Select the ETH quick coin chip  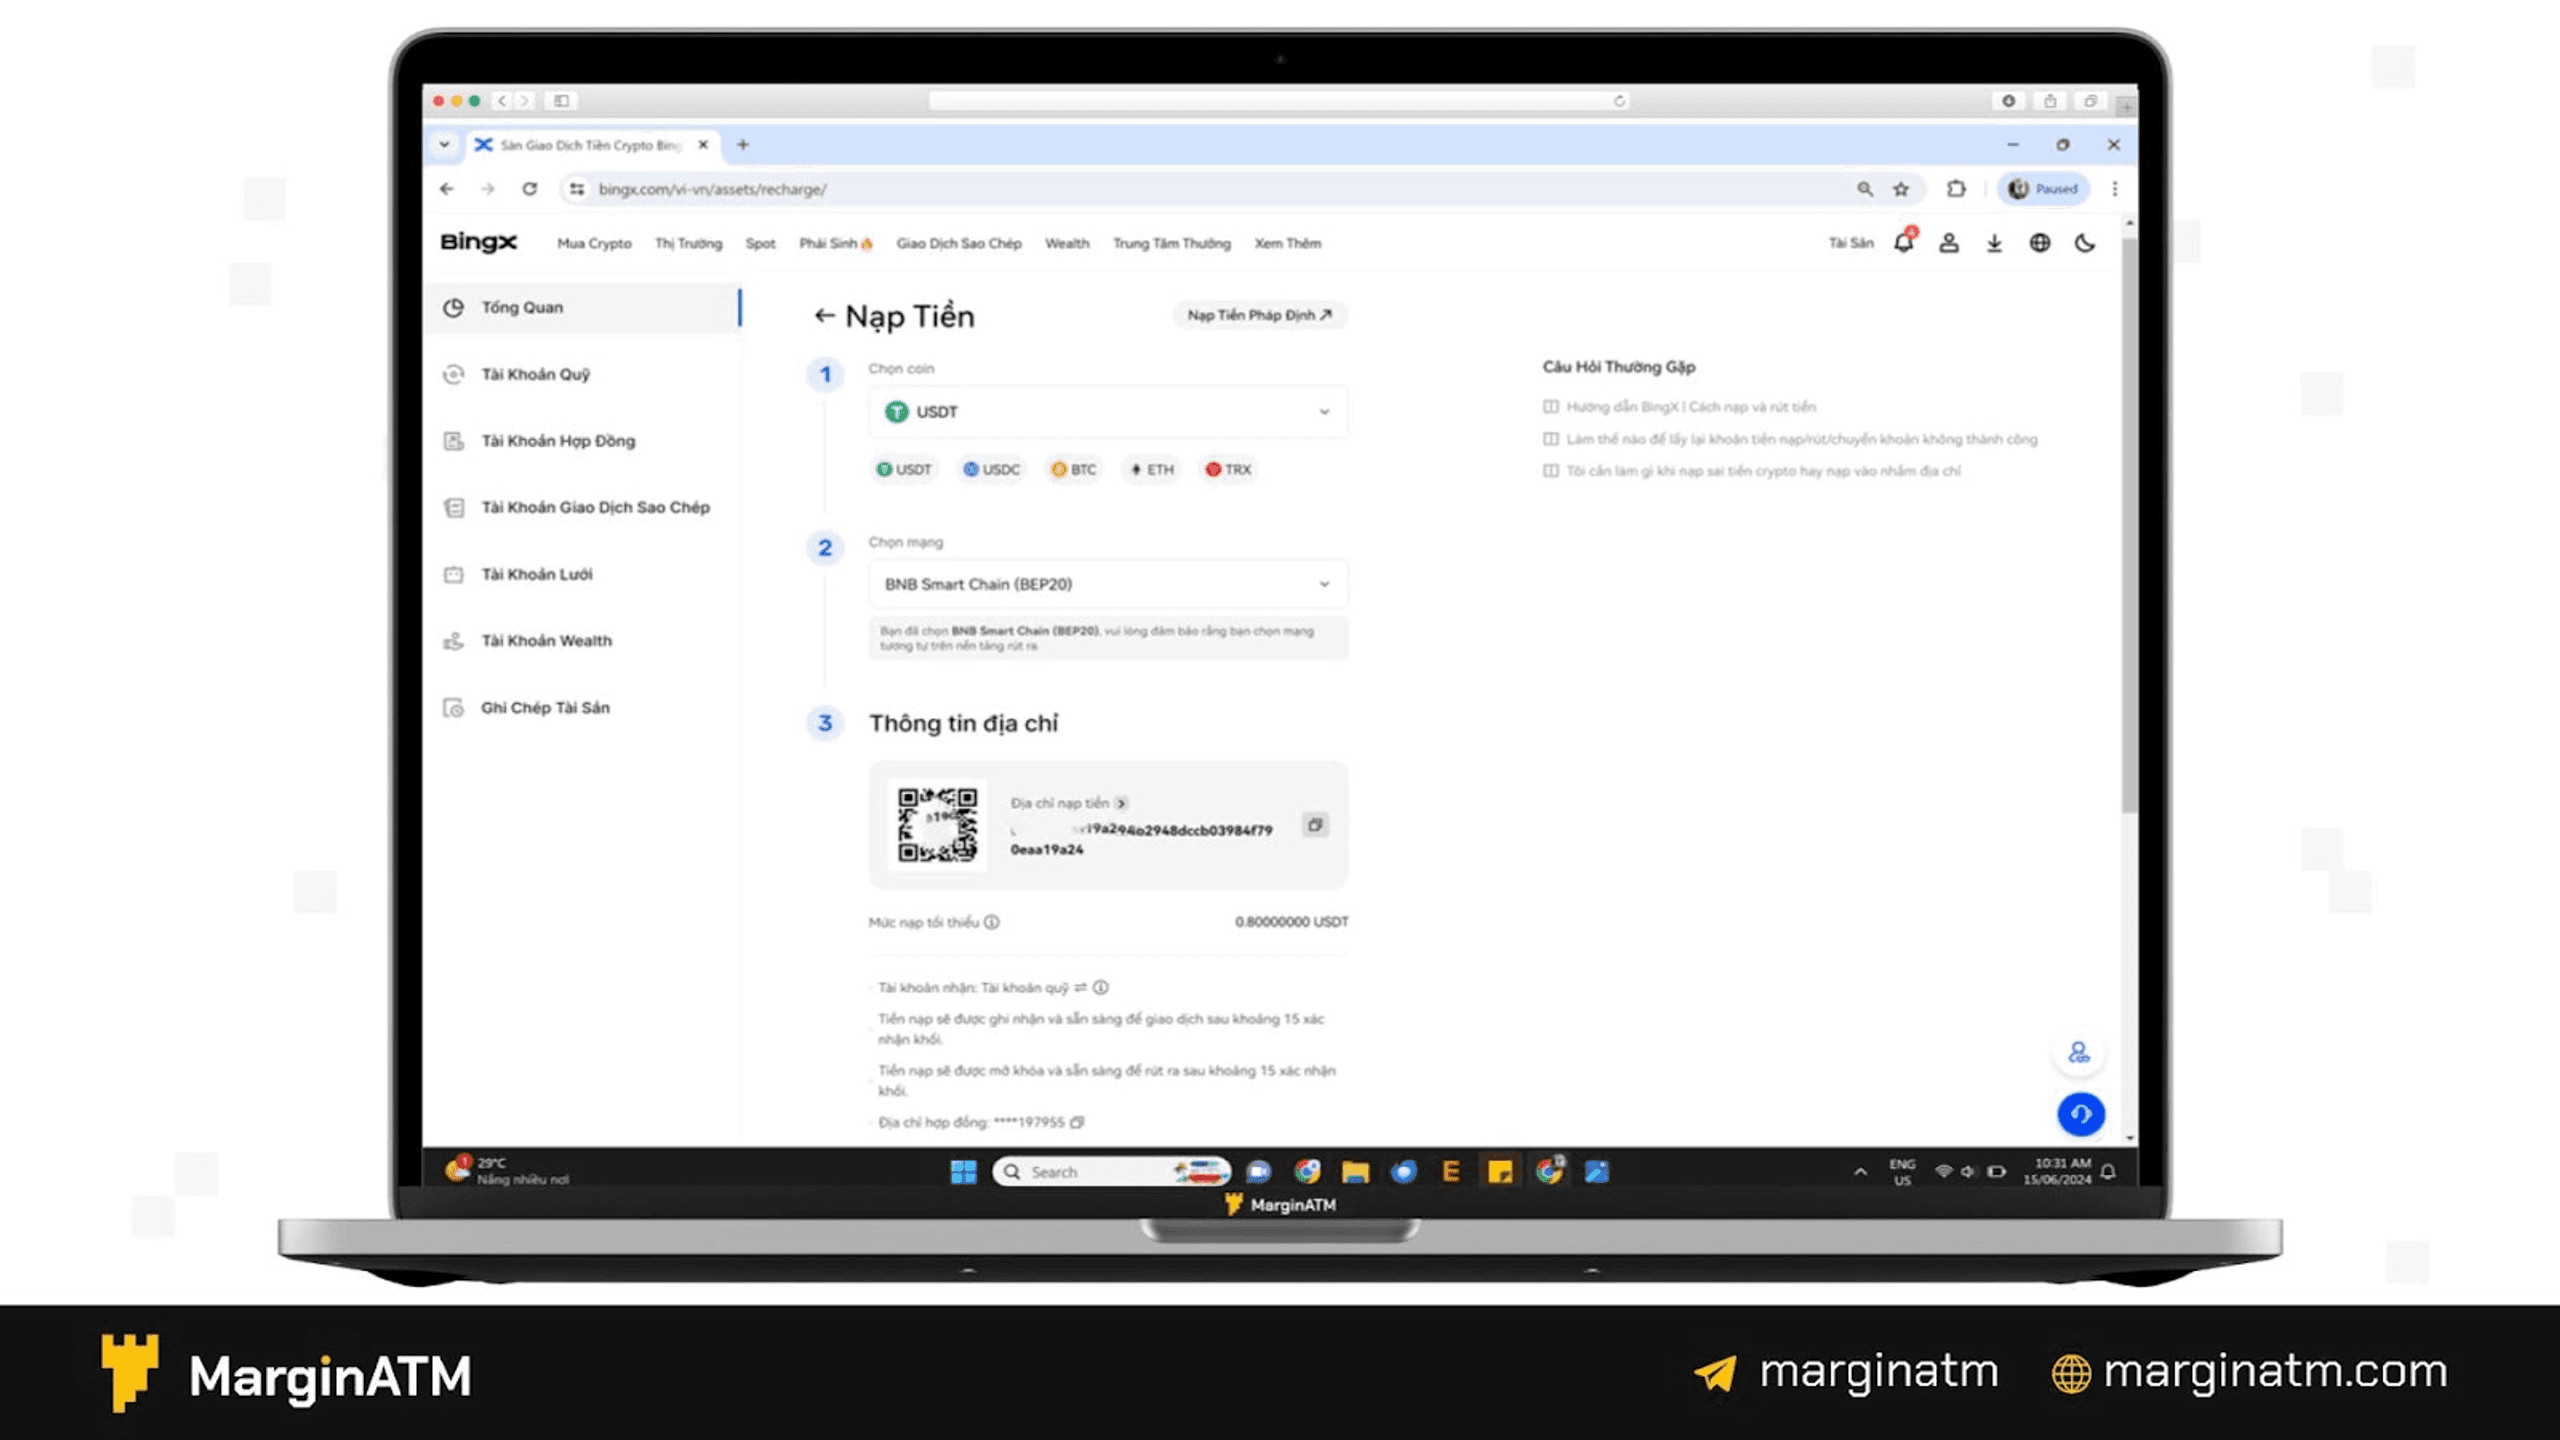click(1152, 469)
